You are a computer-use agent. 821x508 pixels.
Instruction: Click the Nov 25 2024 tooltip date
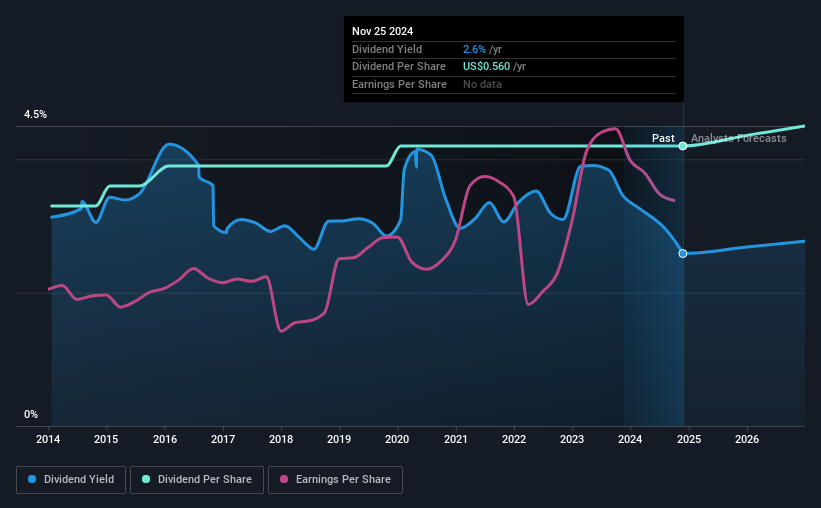tap(382, 31)
